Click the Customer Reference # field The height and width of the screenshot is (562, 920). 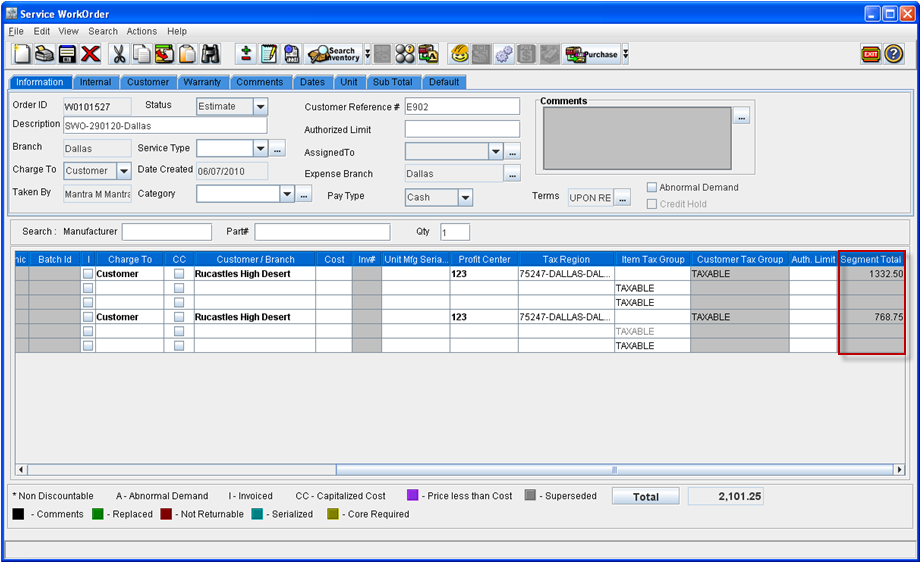tap(462, 107)
